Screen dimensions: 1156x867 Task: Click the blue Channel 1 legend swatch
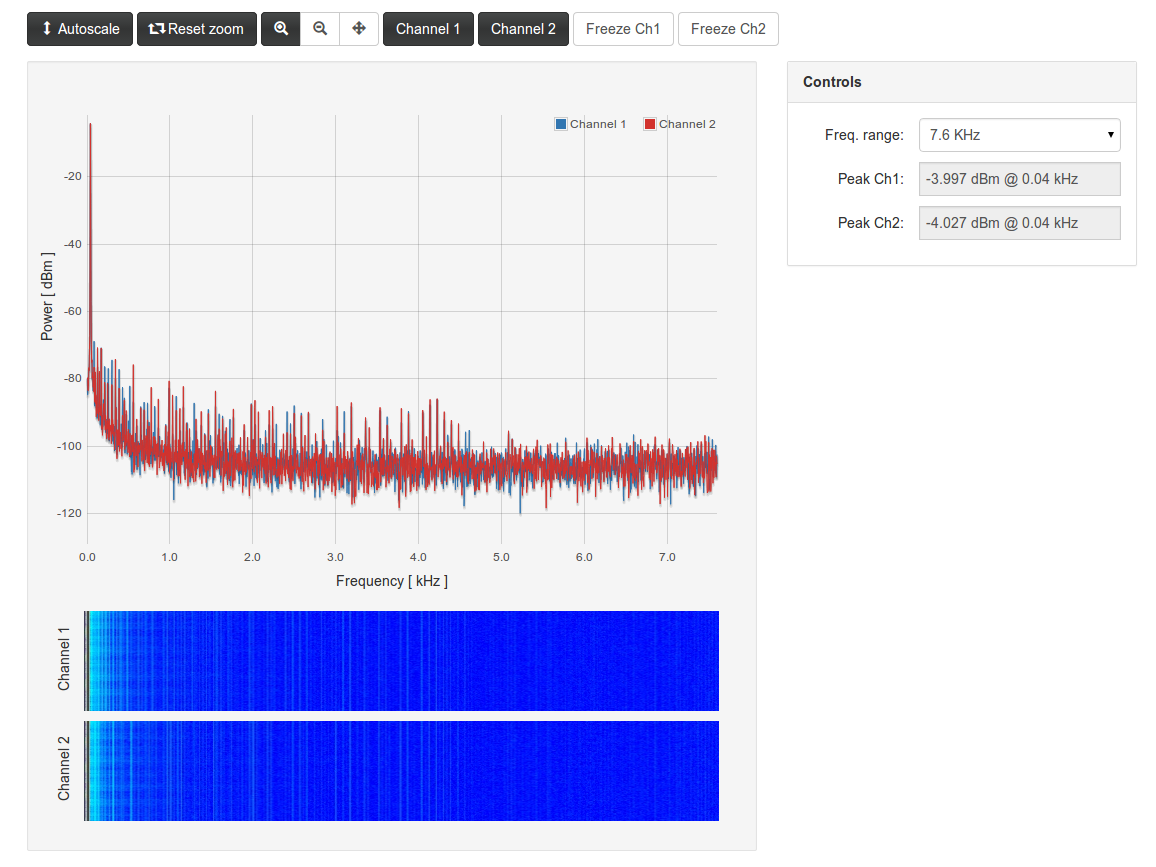coord(561,124)
